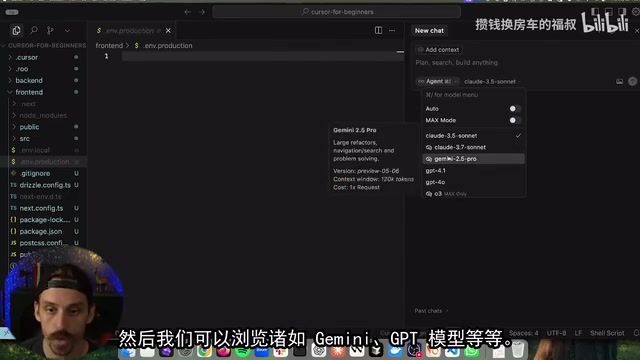
Task: Open the Past chats link
Action: pyautogui.click(x=431, y=311)
